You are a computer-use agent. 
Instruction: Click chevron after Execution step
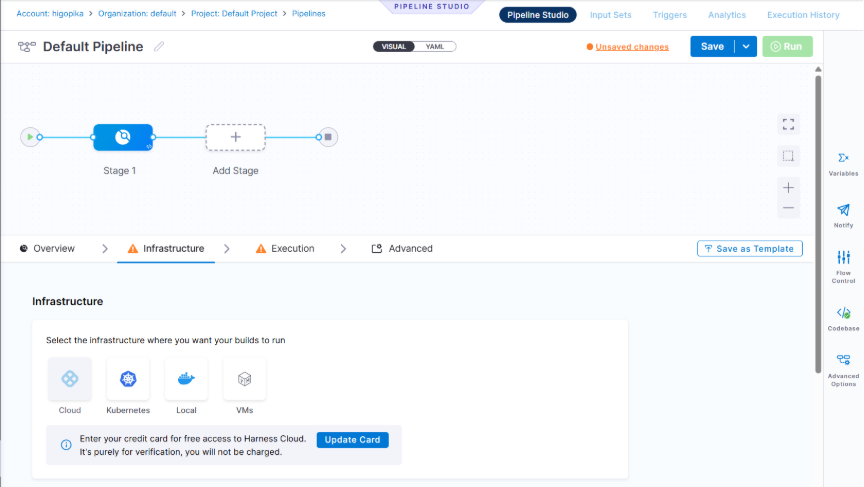[343, 249]
